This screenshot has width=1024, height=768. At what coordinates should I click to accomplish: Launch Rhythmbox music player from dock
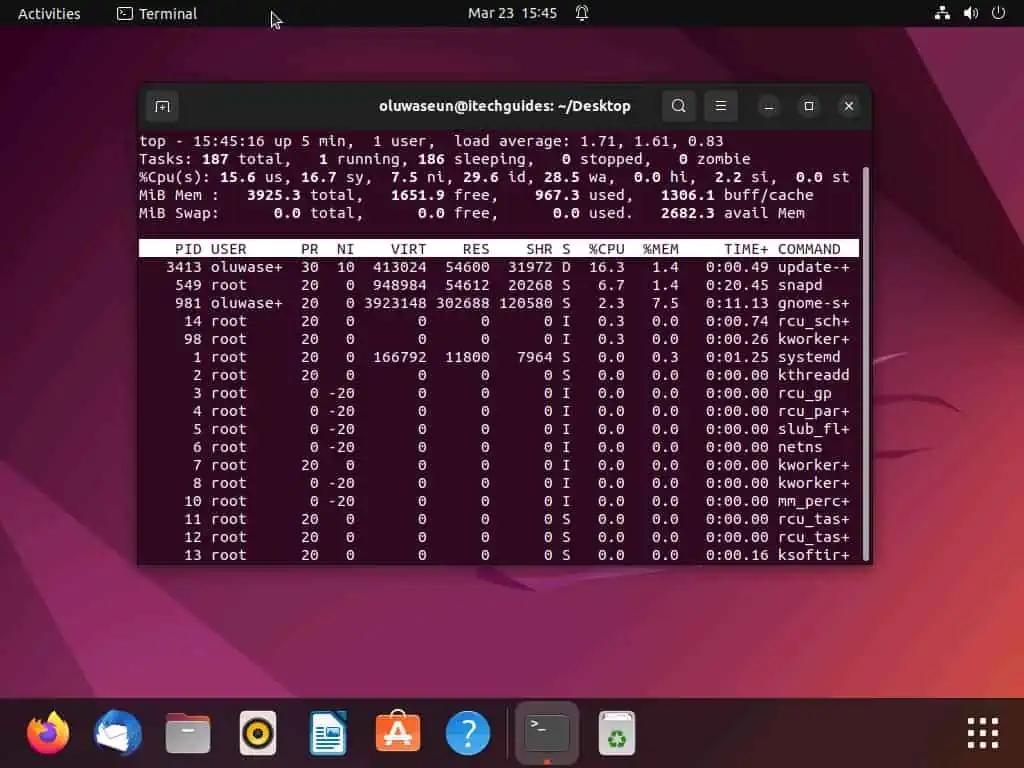[x=258, y=734]
